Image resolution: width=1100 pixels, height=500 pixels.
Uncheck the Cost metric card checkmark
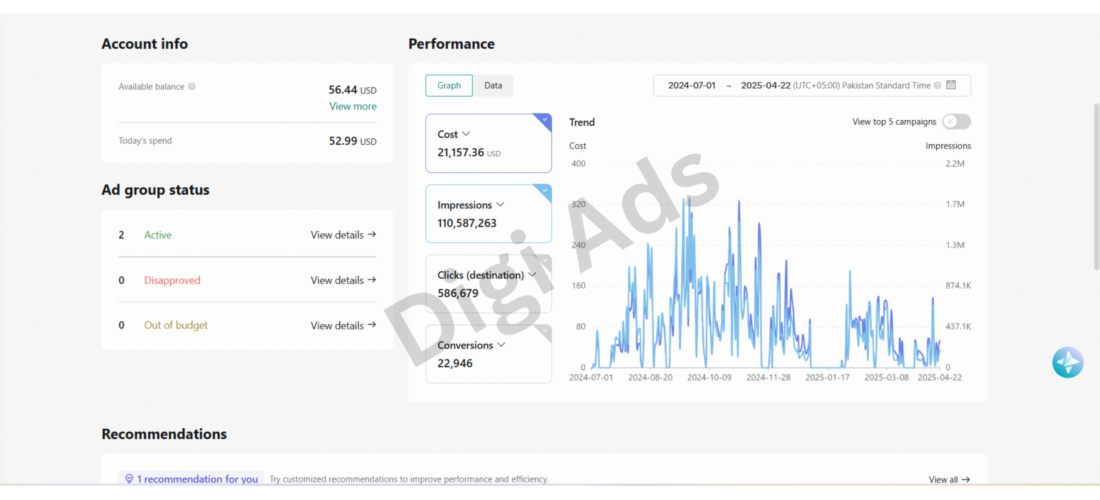click(544, 120)
